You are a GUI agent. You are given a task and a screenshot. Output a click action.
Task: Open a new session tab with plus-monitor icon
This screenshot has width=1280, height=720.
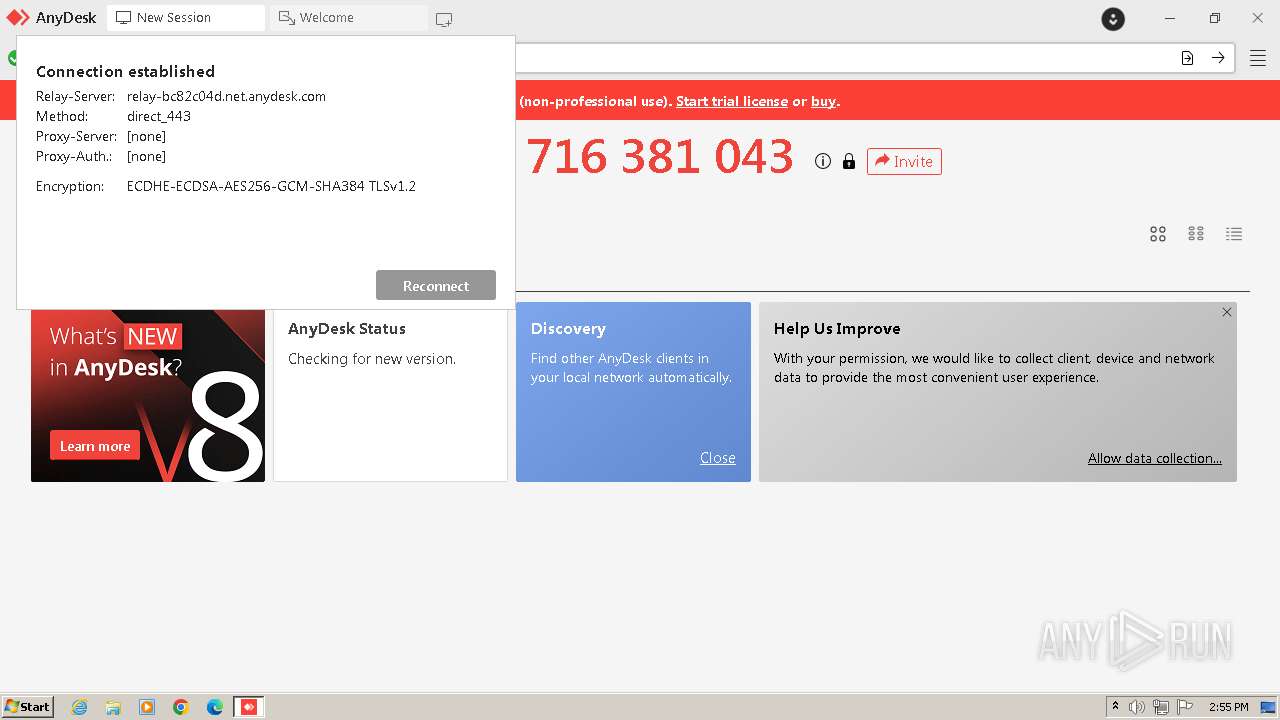[x=444, y=18]
